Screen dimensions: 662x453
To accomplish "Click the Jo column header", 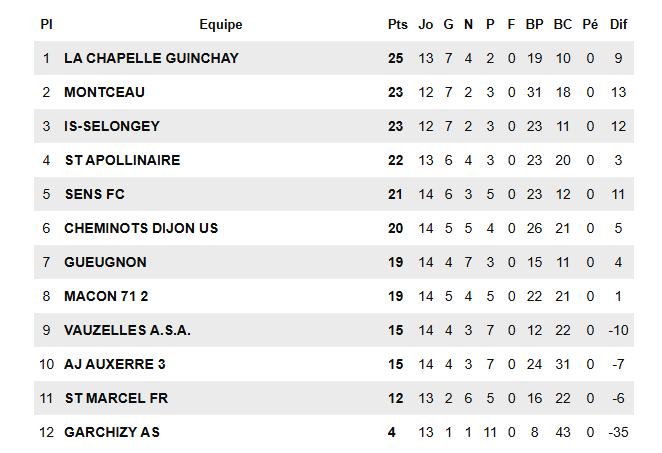I will (426, 24).
